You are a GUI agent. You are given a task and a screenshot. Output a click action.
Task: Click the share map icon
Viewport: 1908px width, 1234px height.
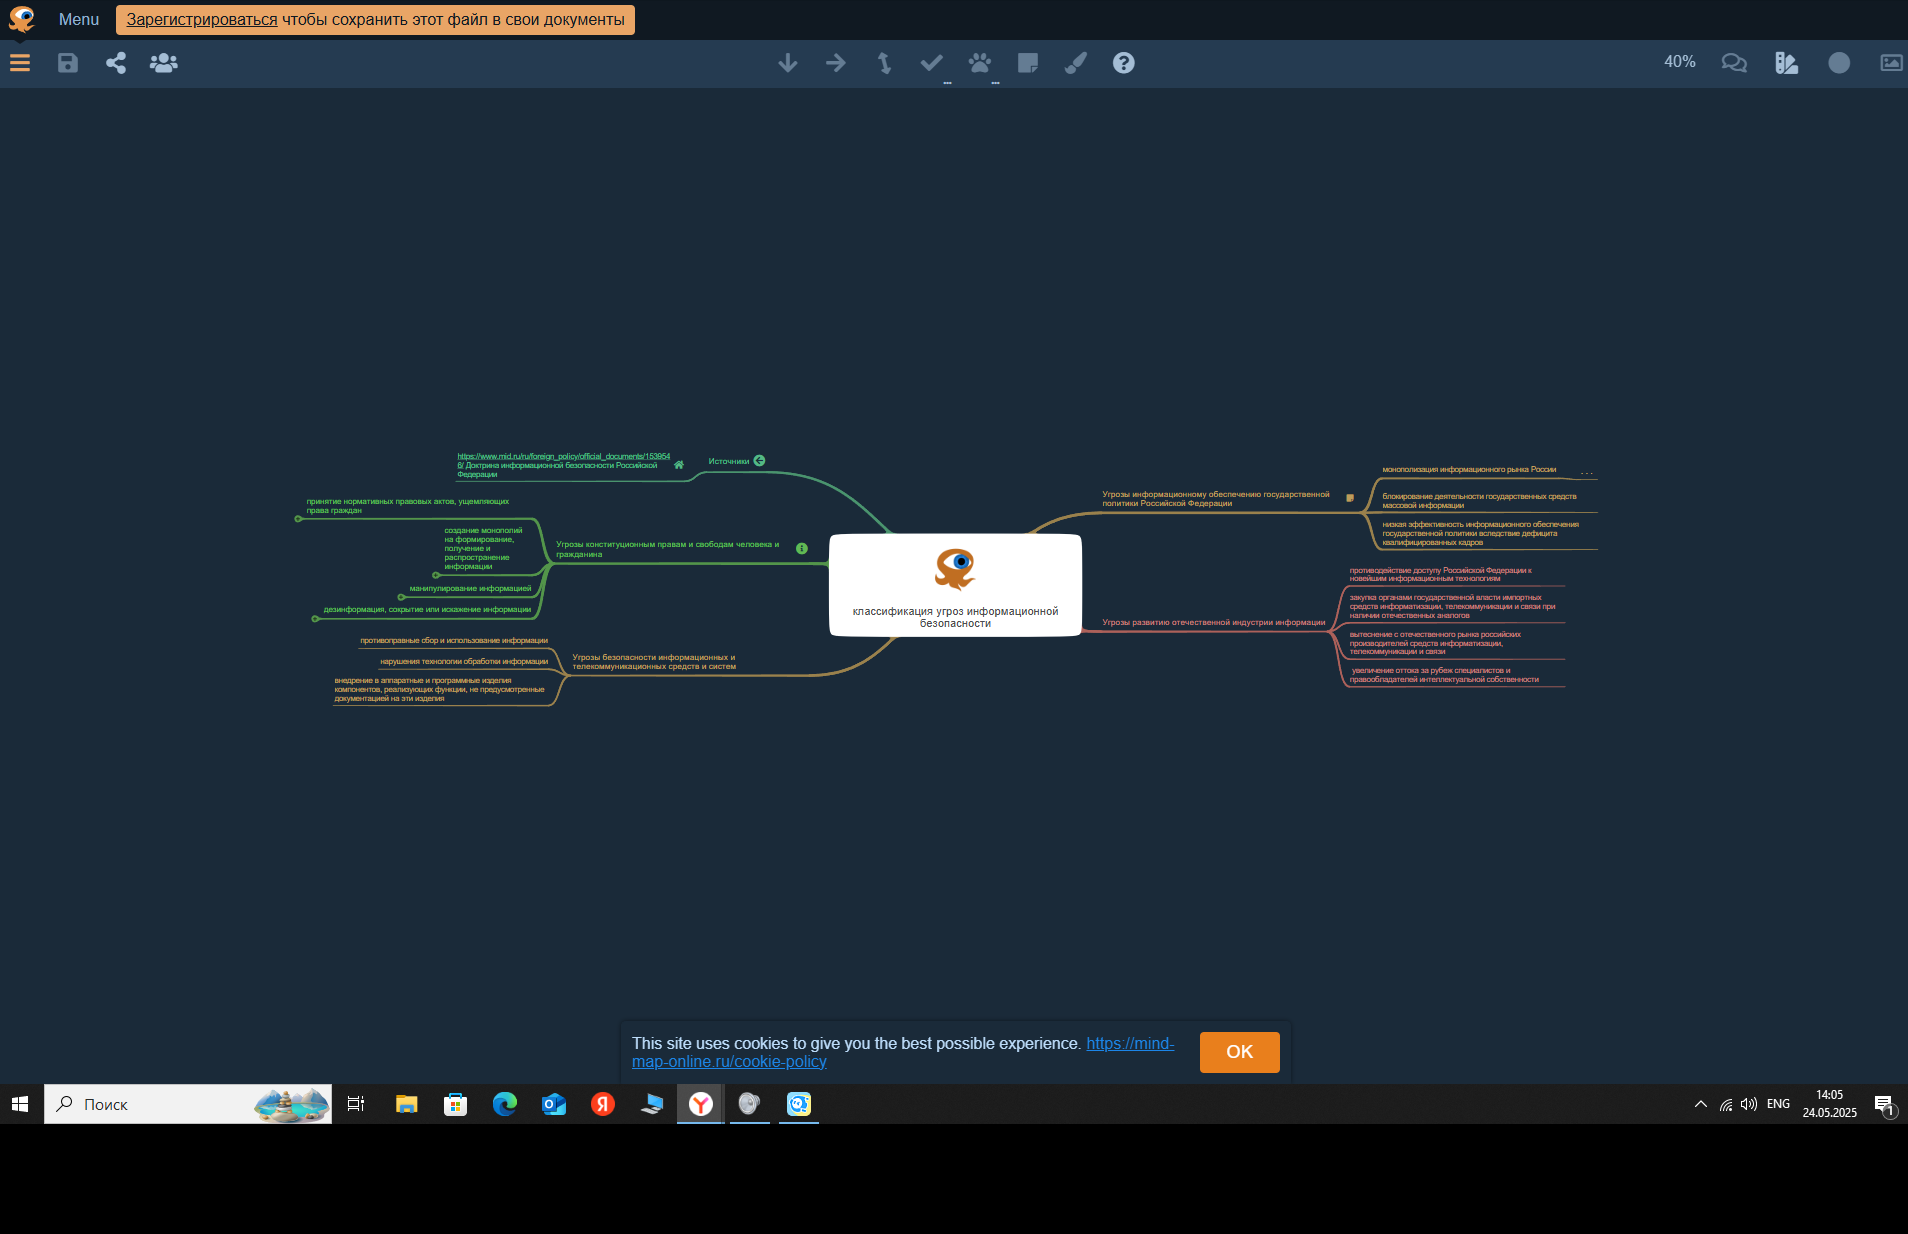[116, 63]
